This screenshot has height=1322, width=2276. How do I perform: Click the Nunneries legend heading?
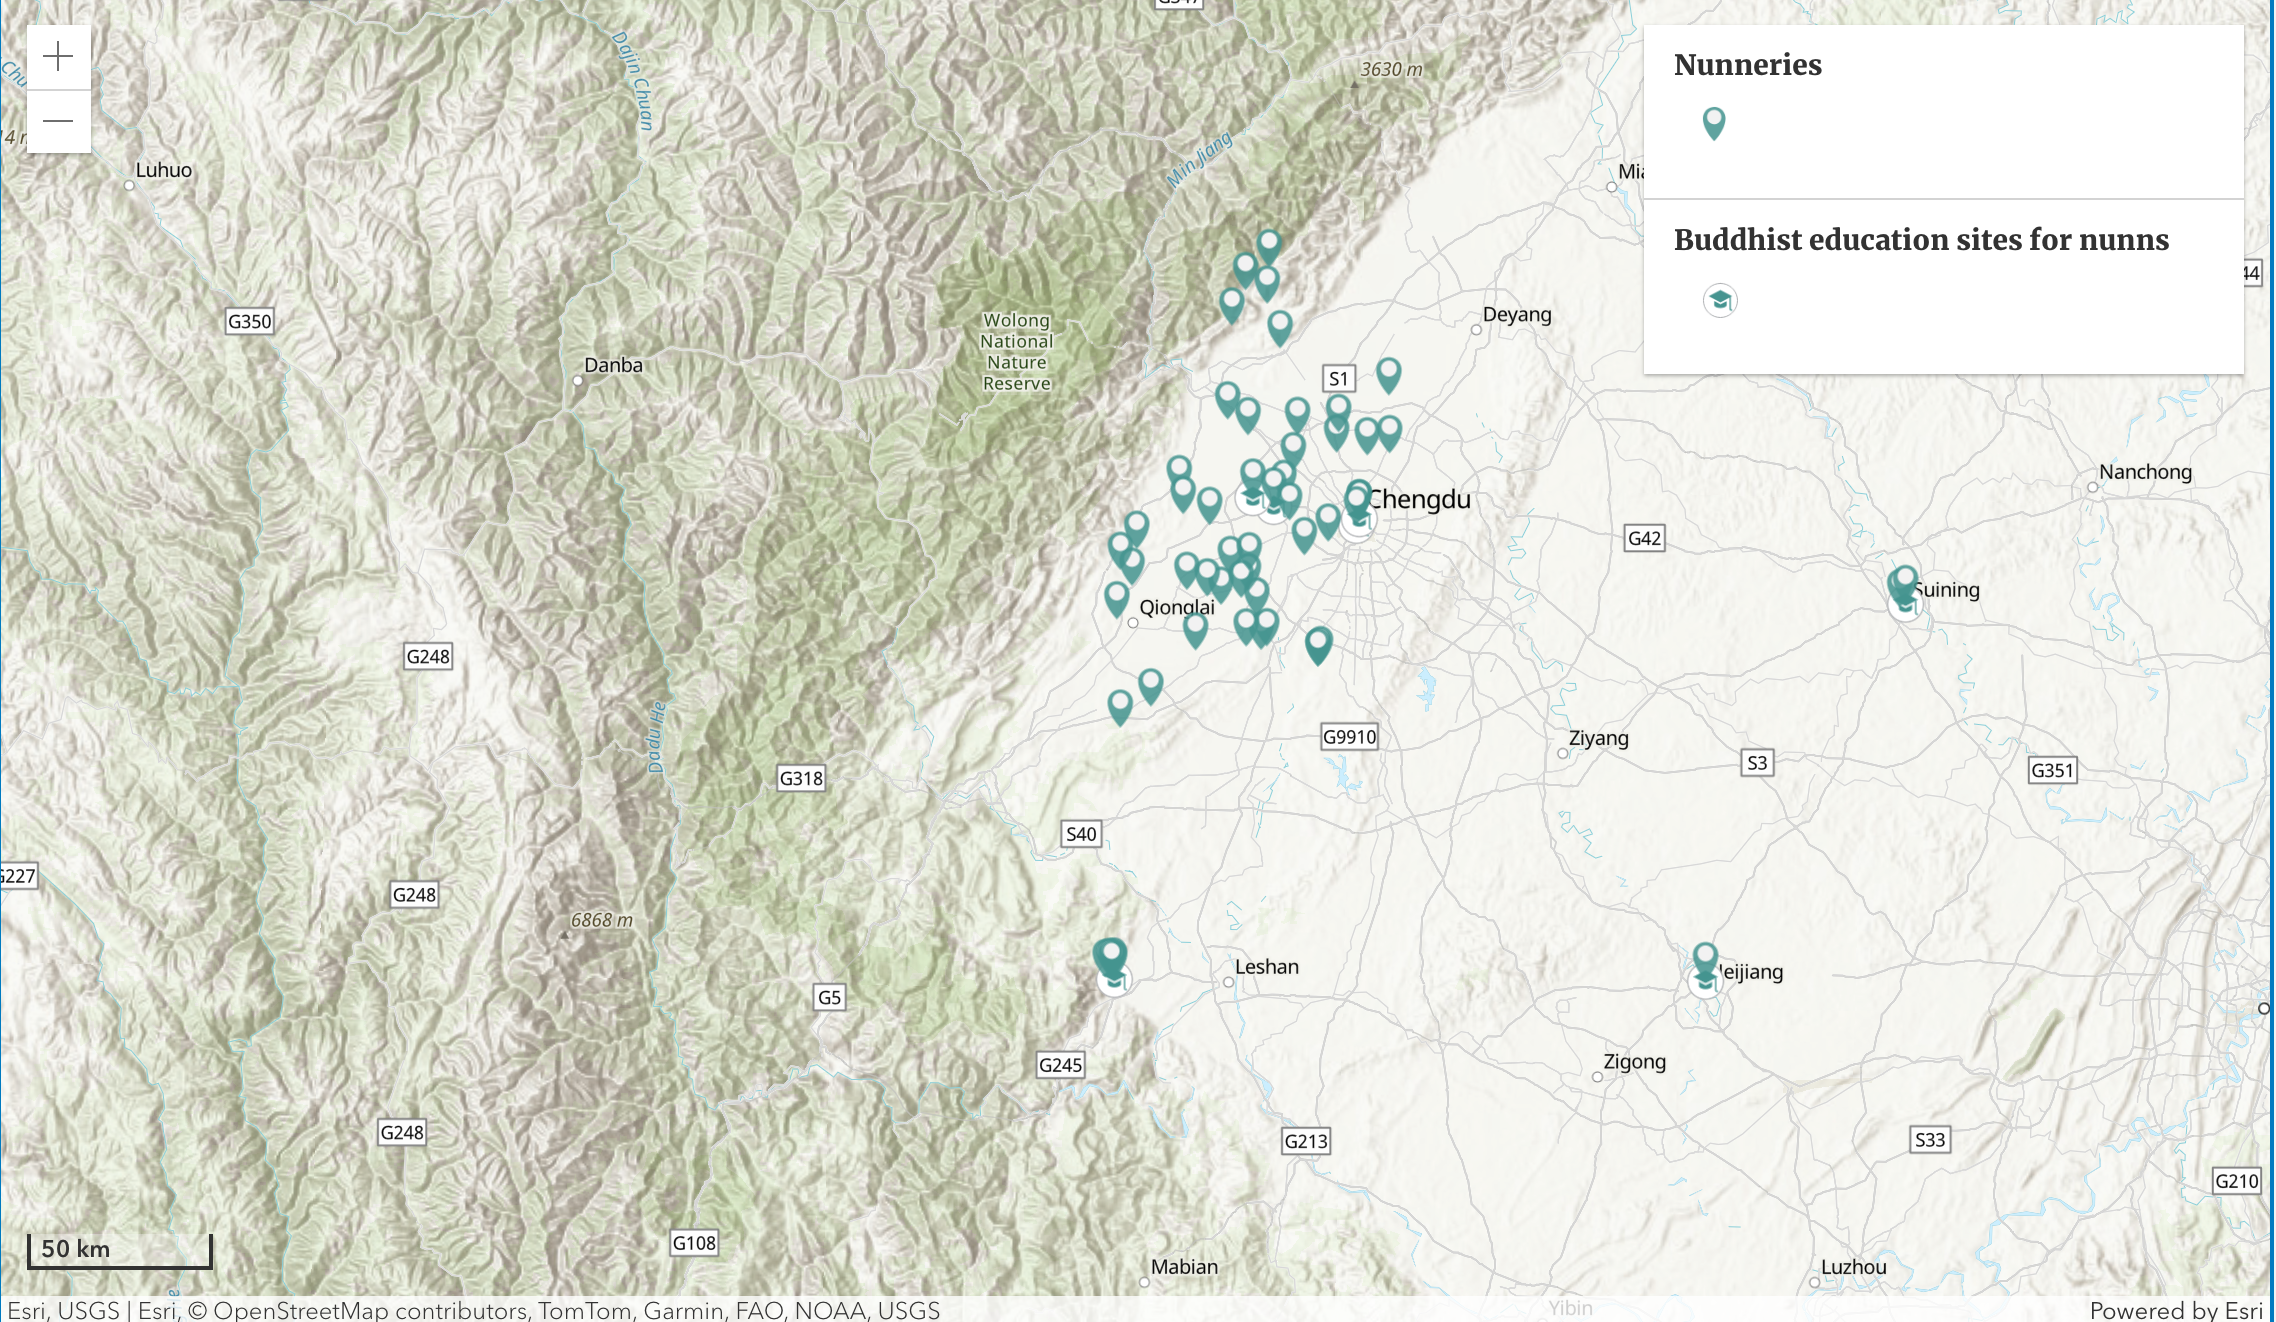click(x=1747, y=65)
